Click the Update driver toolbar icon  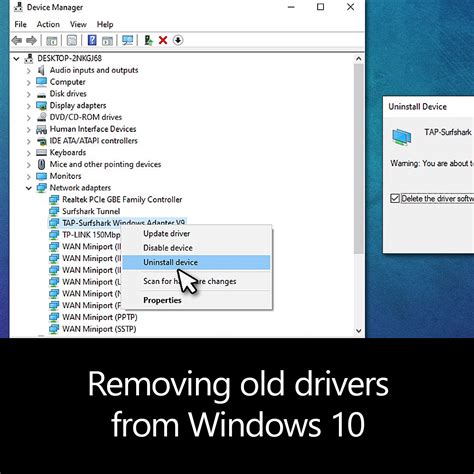pos(148,41)
